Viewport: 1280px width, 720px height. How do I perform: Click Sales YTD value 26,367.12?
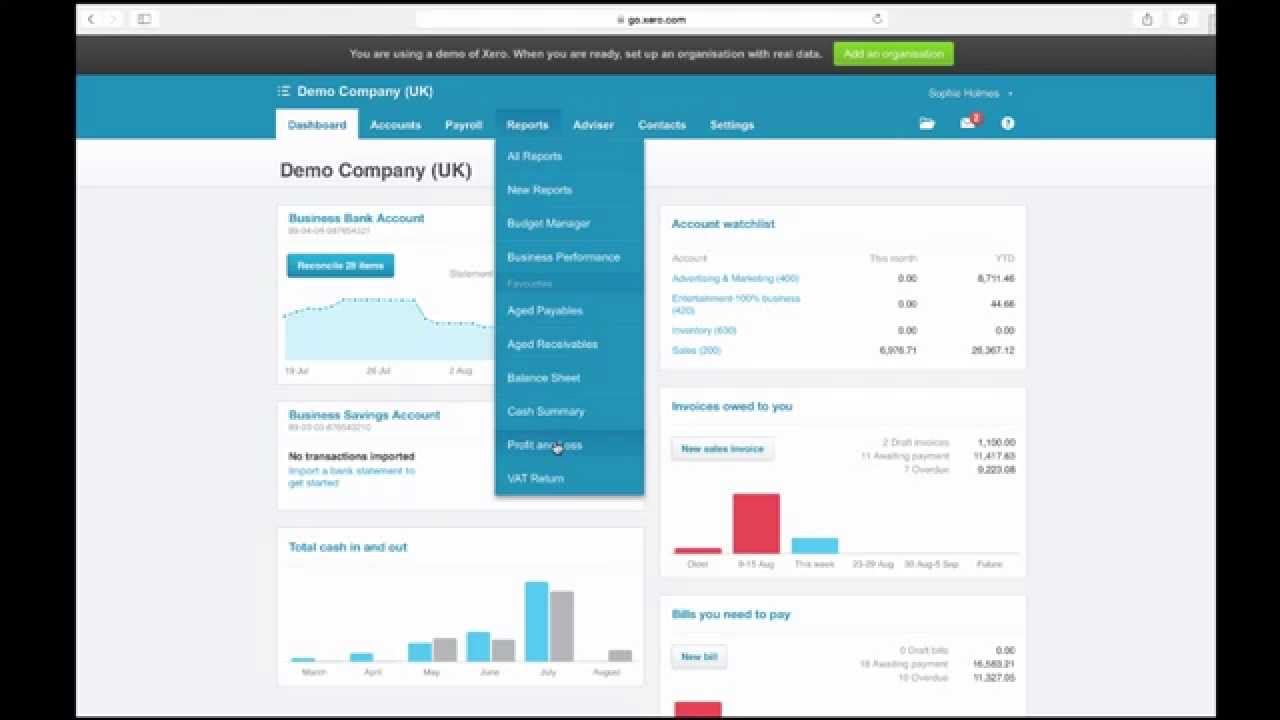[995, 350]
